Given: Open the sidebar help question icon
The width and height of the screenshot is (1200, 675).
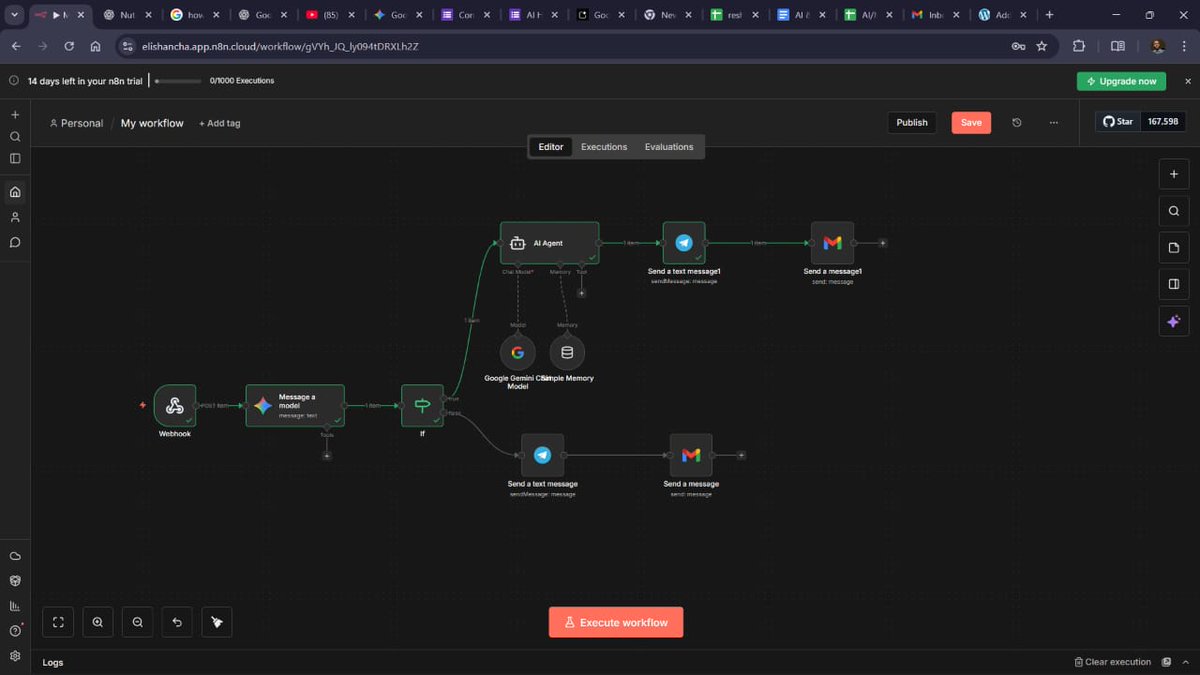Looking at the screenshot, I should coord(15,631).
